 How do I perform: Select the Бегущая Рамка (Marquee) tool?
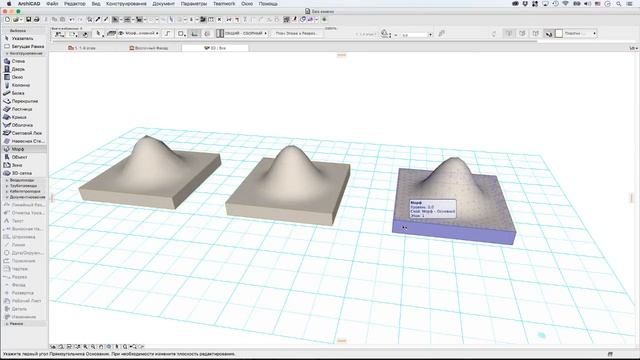click(24, 47)
